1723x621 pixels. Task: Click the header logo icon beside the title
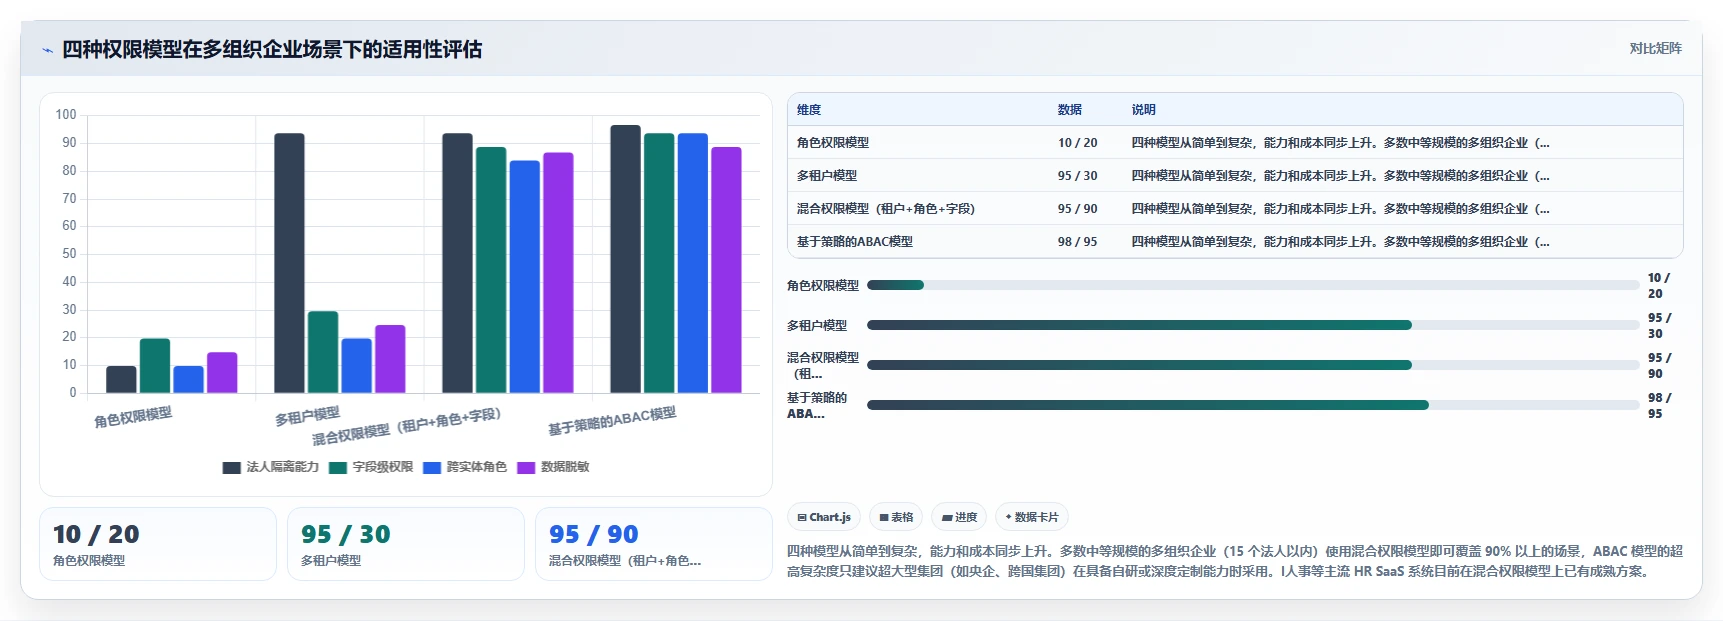pyautogui.click(x=47, y=50)
